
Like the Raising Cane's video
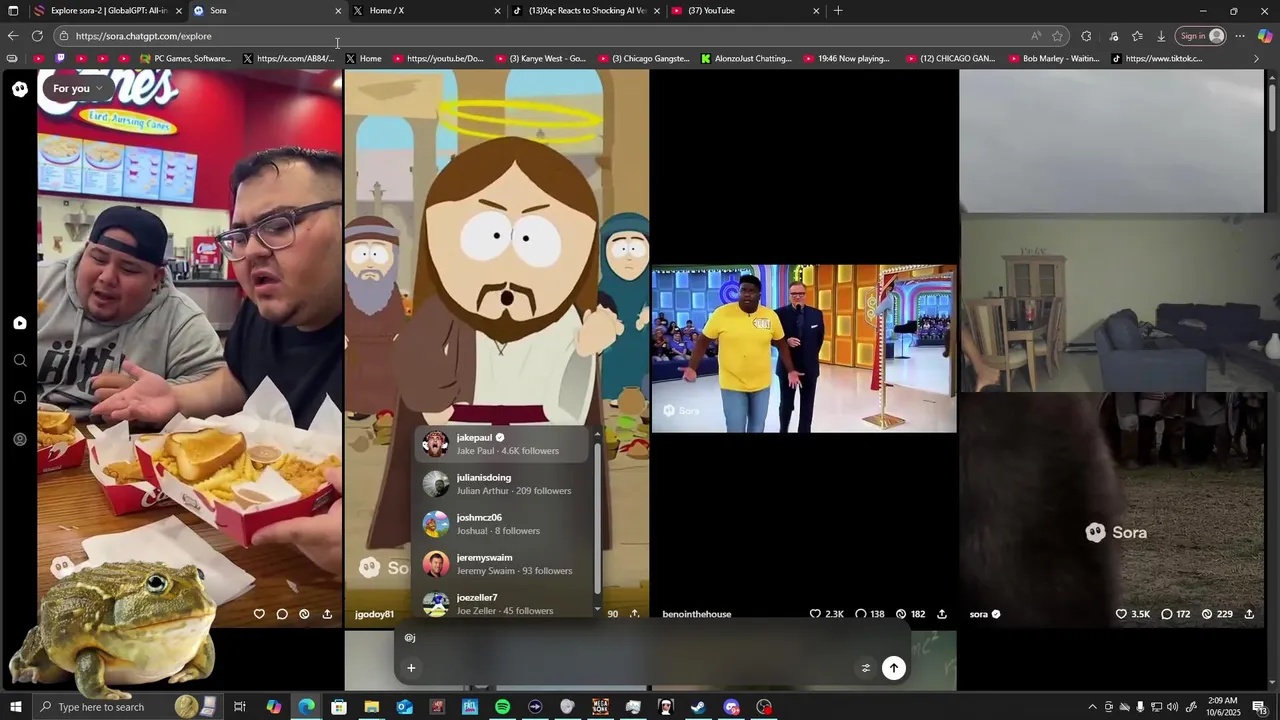(259, 614)
